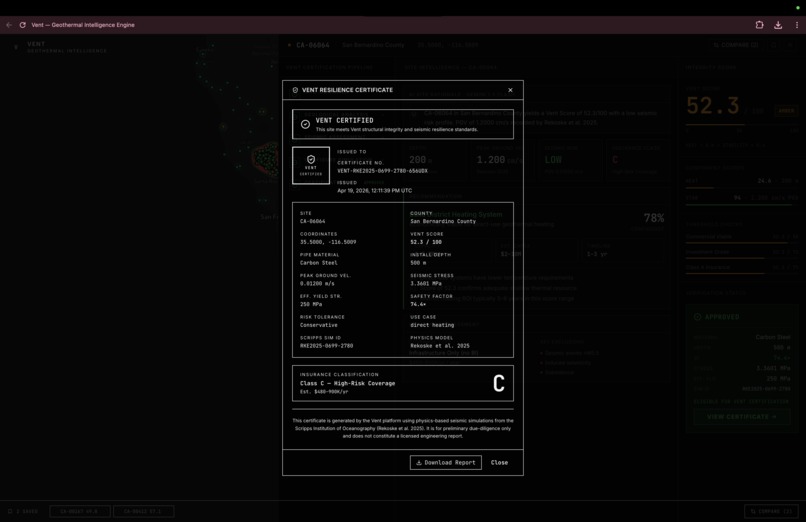Reload the Vent page

[23, 25]
